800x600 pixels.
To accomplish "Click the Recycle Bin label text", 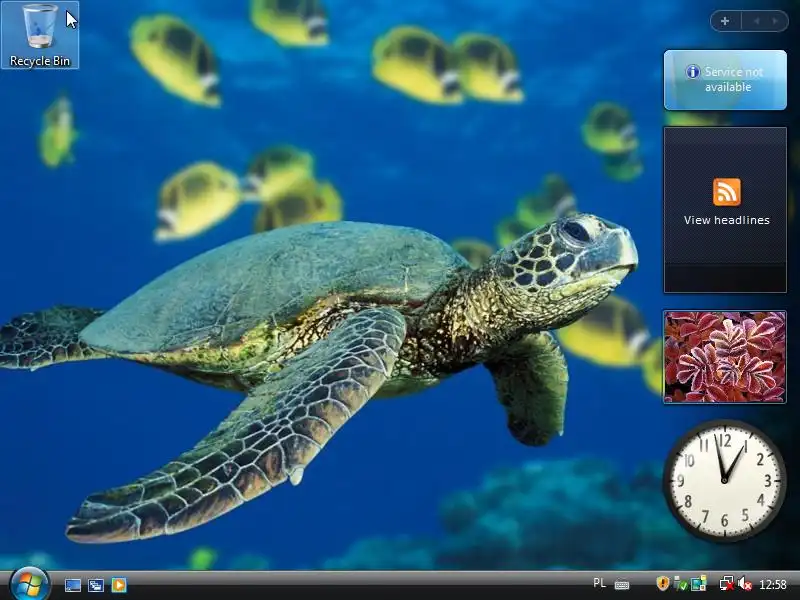I will [40, 61].
